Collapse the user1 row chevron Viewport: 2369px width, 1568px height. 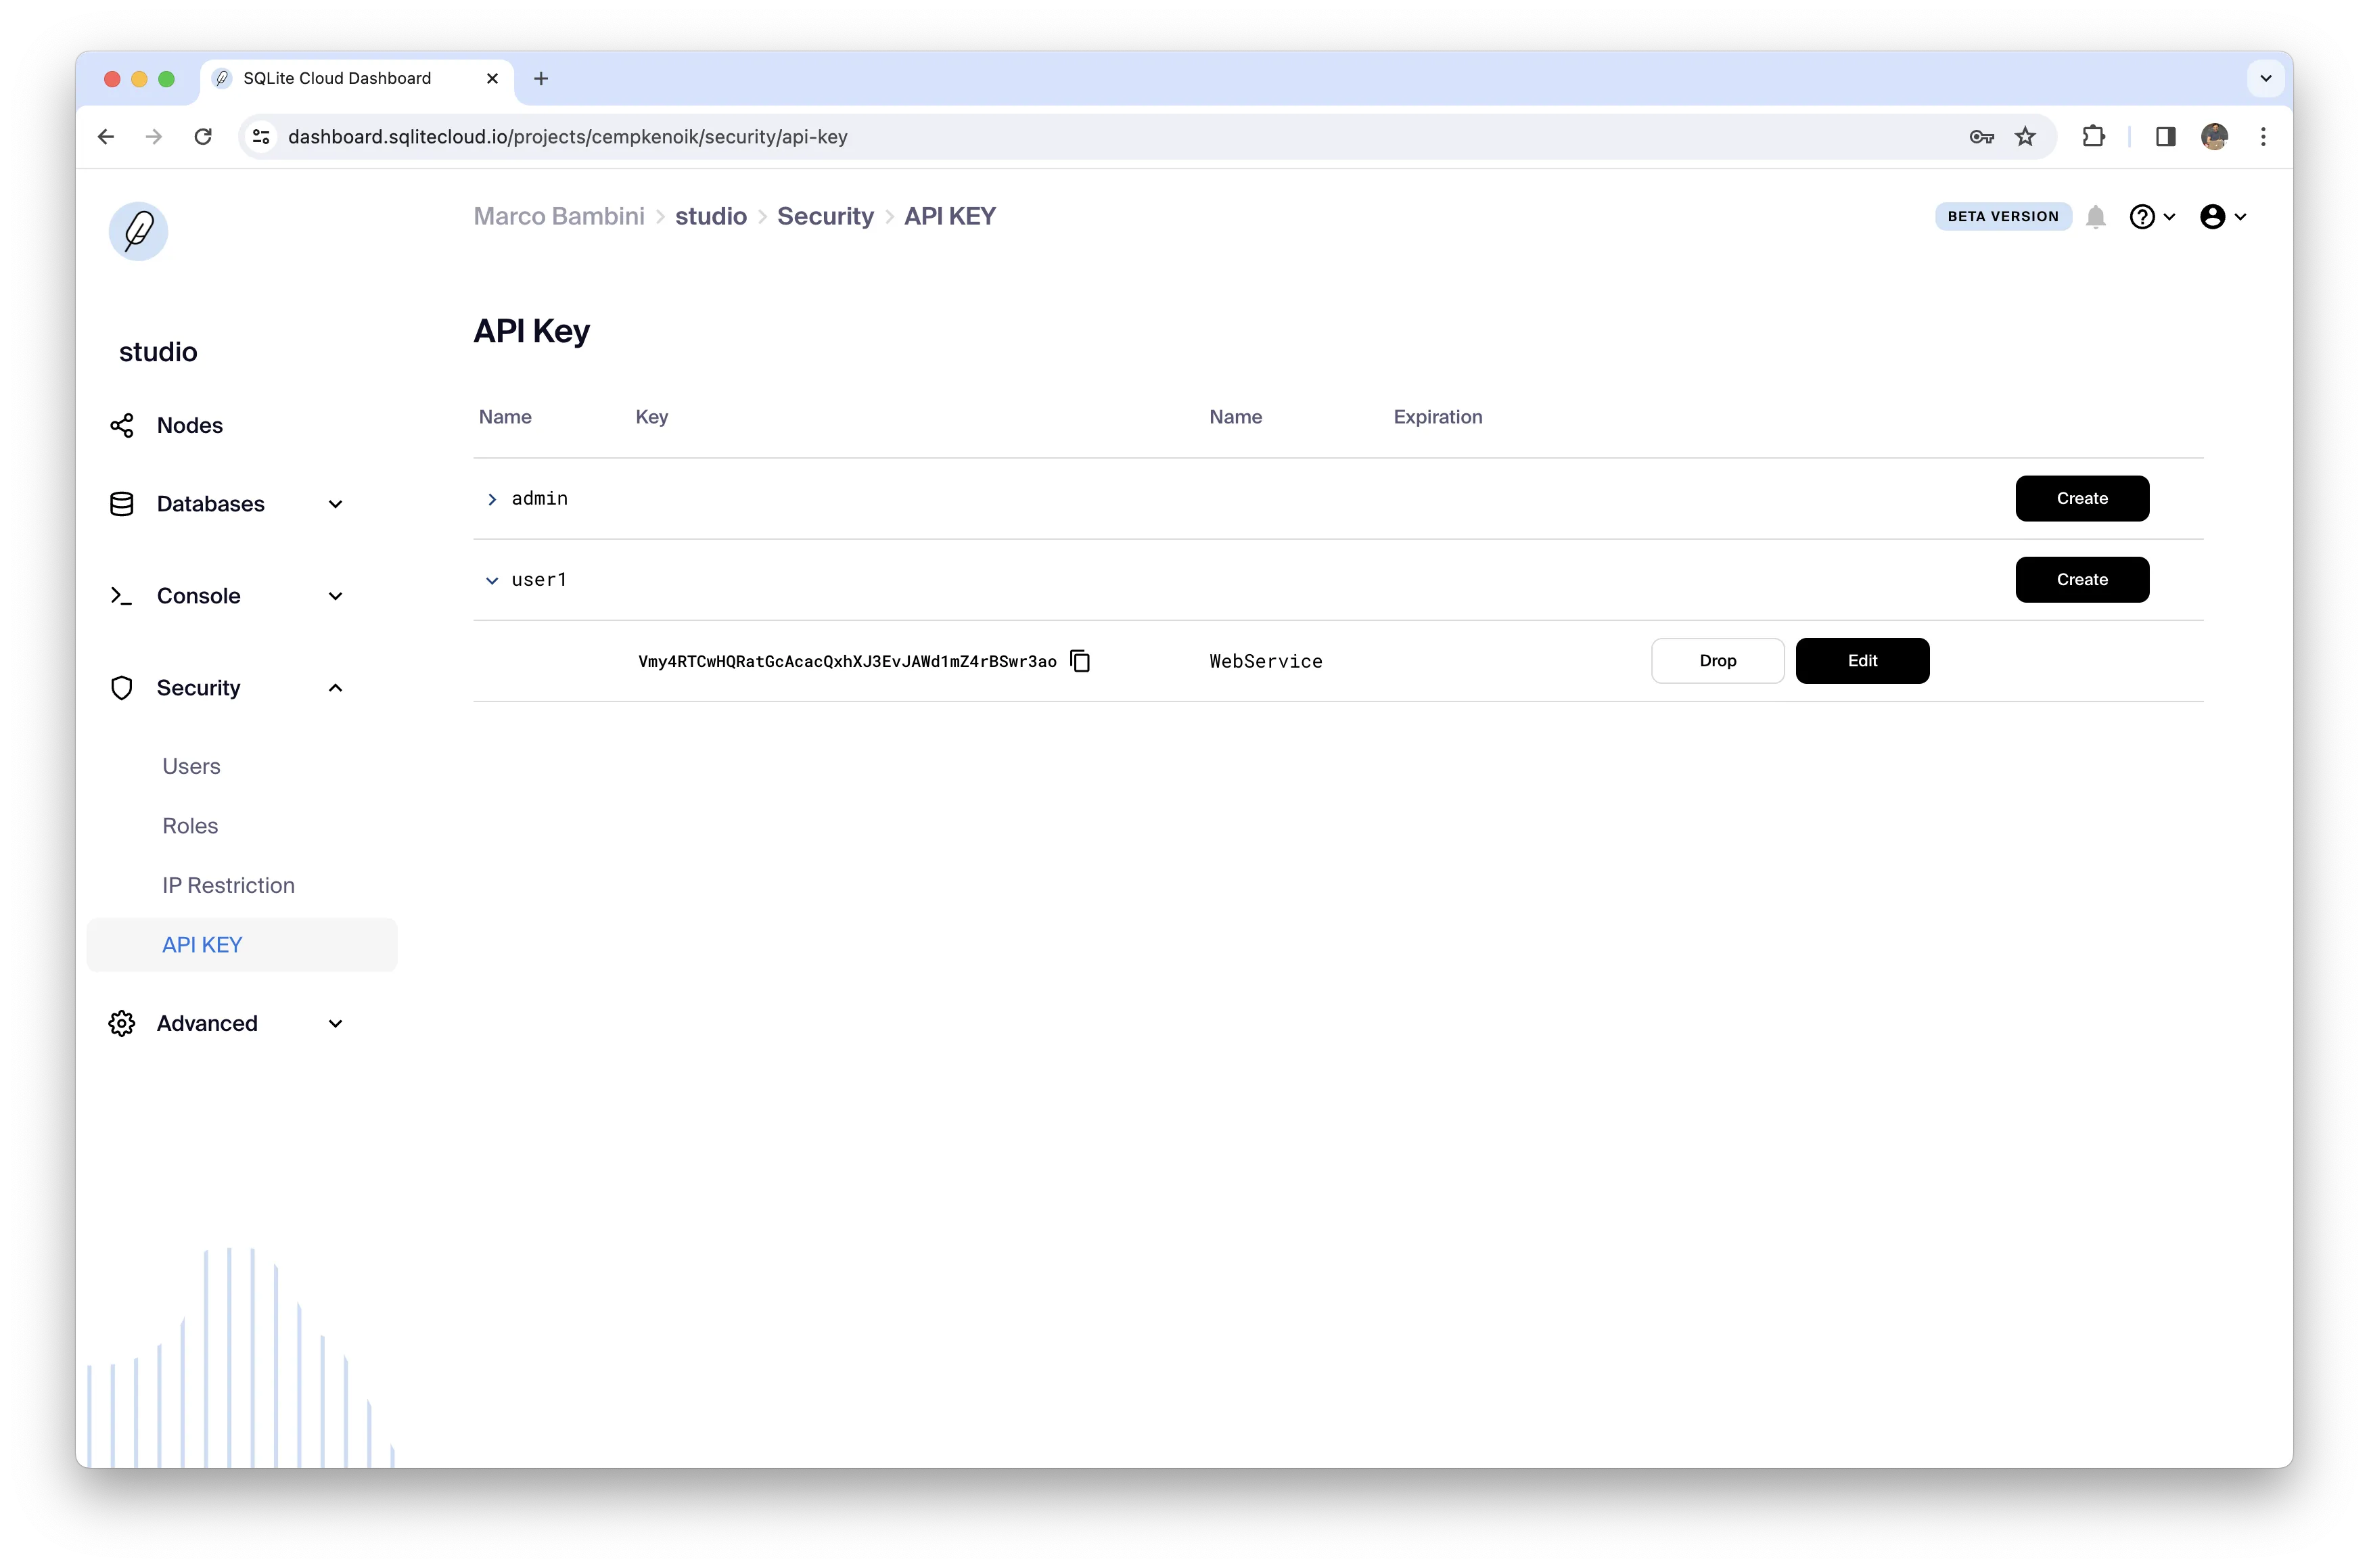492,580
